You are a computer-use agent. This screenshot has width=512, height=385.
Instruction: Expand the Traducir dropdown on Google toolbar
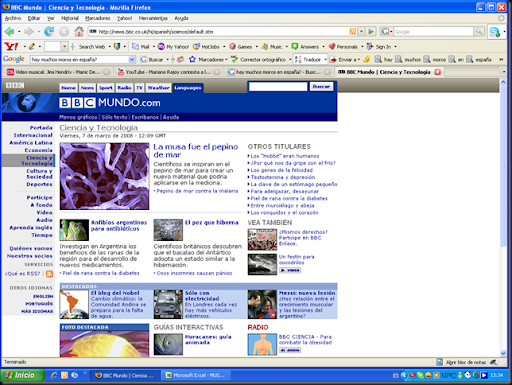click(325, 60)
